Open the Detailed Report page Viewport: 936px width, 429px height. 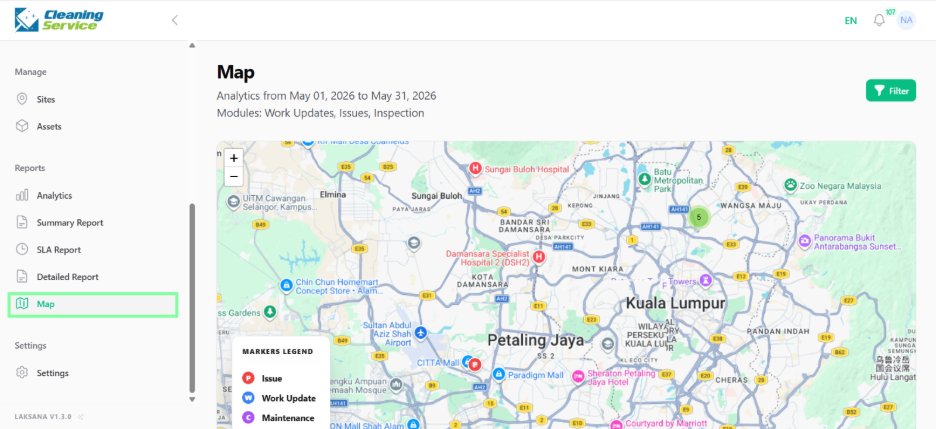point(93,277)
